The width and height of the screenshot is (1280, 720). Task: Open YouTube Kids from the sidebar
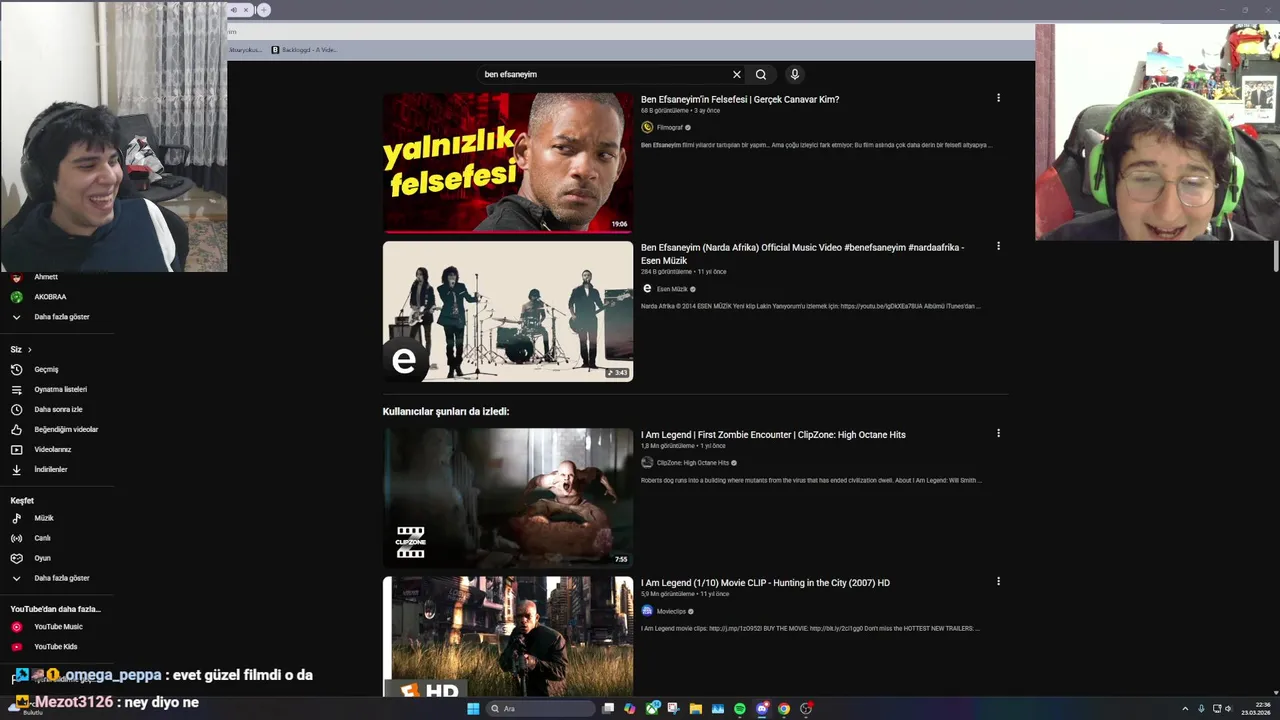point(55,647)
